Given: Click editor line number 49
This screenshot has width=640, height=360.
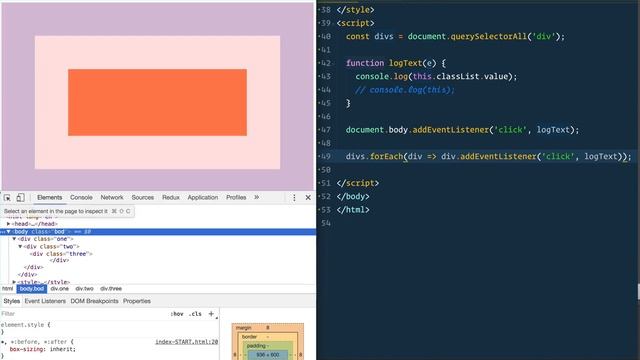Looking at the screenshot, I should coord(325,156).
